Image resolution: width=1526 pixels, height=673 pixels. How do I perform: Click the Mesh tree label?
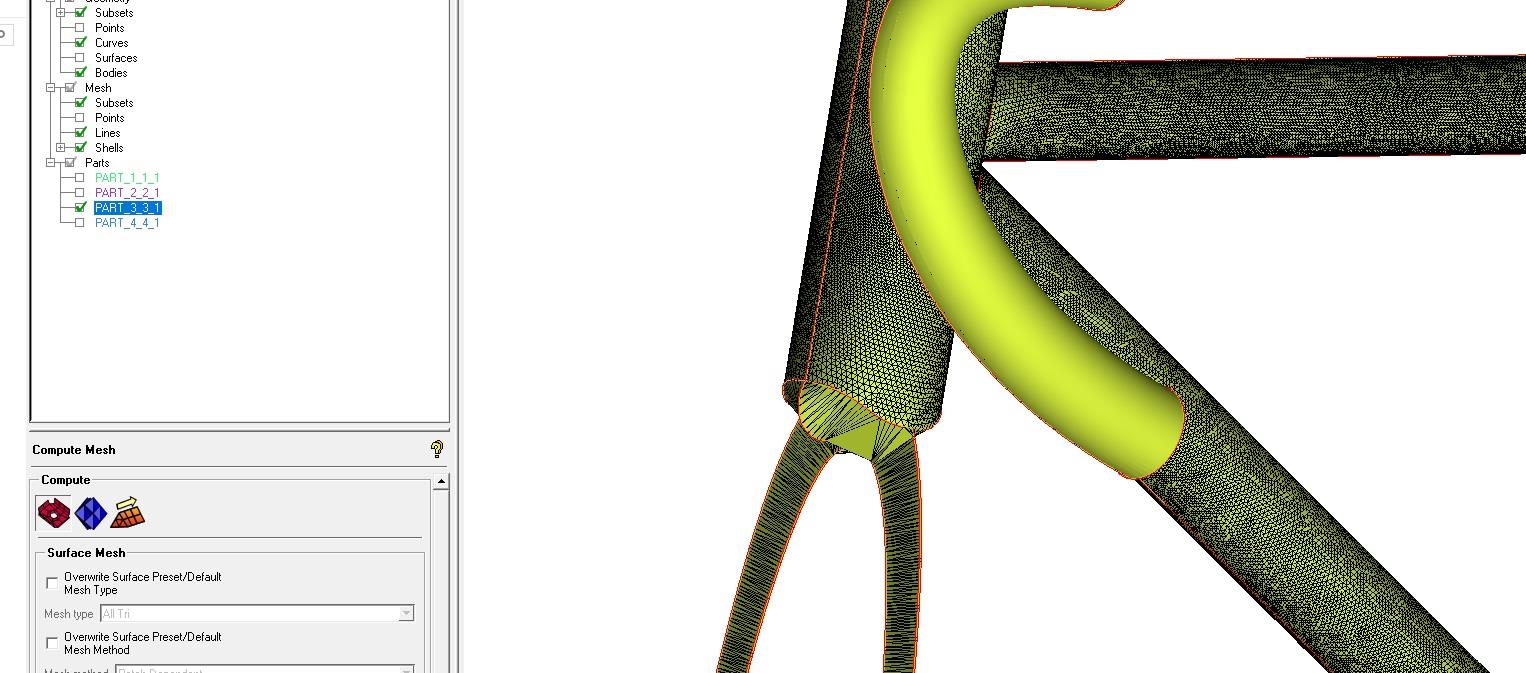[x=98, y=87]
